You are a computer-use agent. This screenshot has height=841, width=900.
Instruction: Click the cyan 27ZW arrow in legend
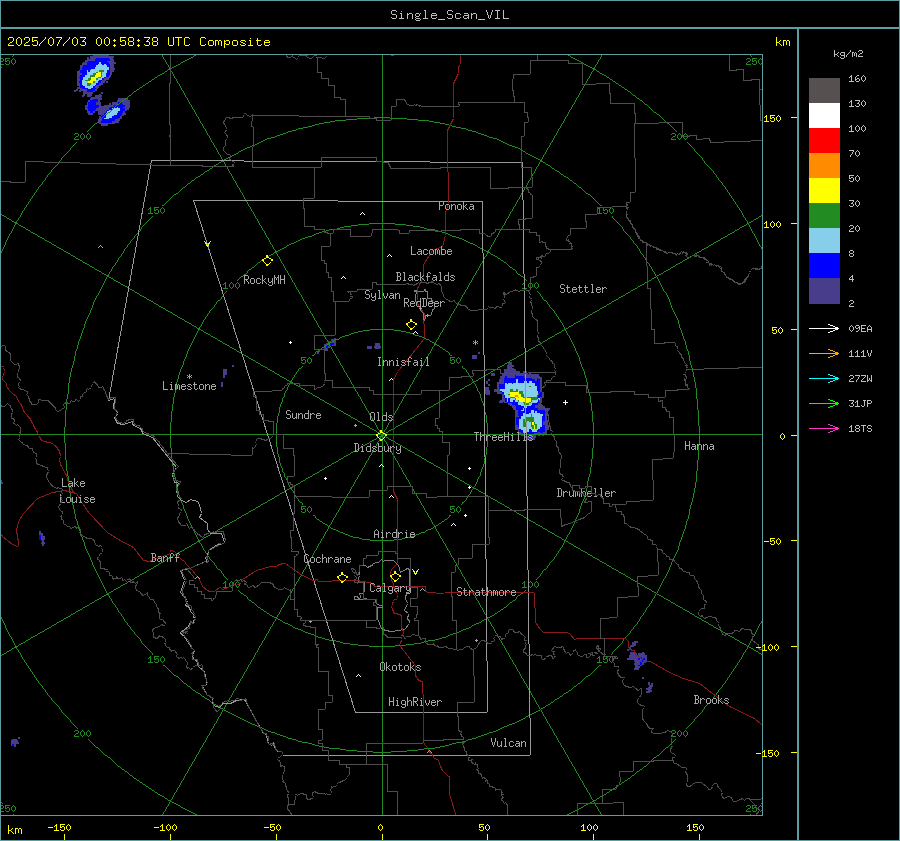(x=824, y=378)
